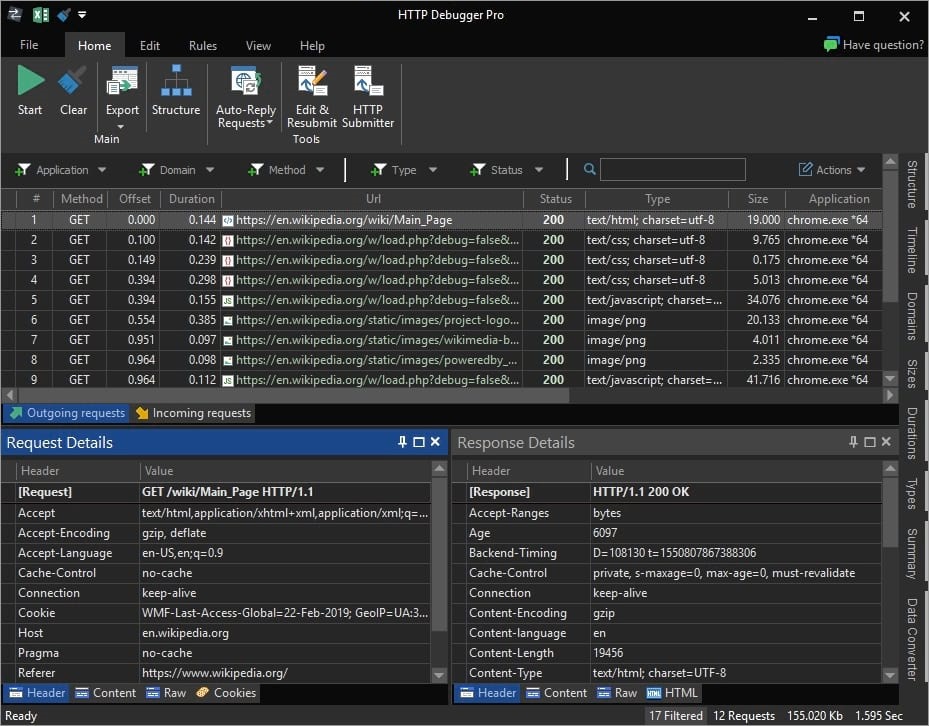Select the Home ribbon tab
929x726 pixels.
(94, 46)
